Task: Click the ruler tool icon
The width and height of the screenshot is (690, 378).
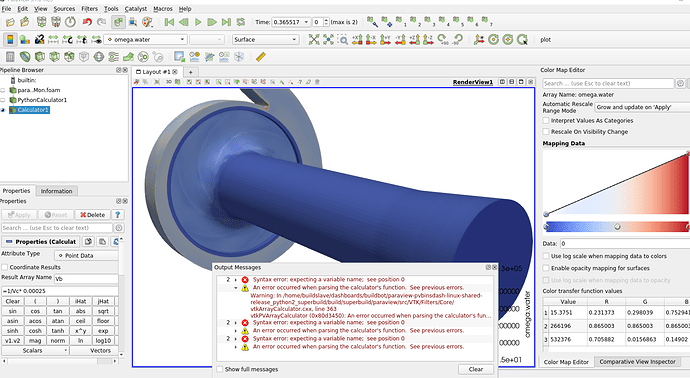Action: (261, 57)
